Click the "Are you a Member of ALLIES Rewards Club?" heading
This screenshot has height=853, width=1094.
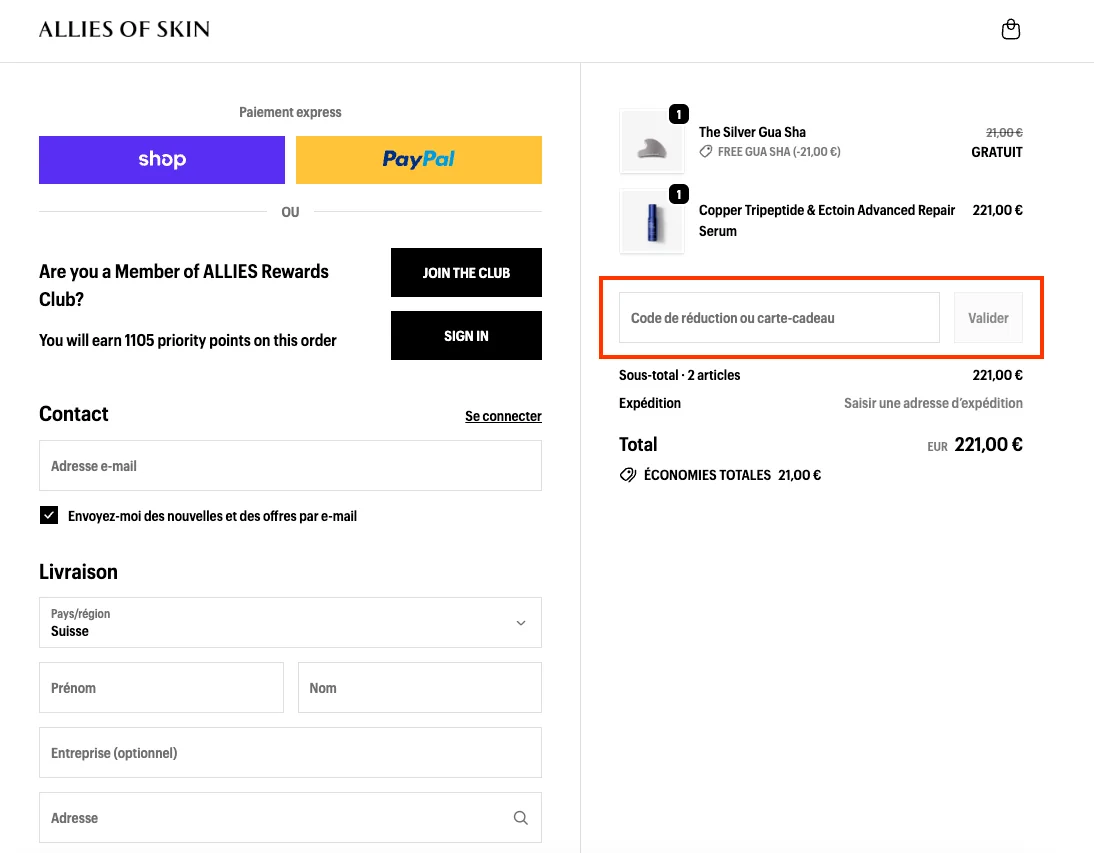(183, 285)
